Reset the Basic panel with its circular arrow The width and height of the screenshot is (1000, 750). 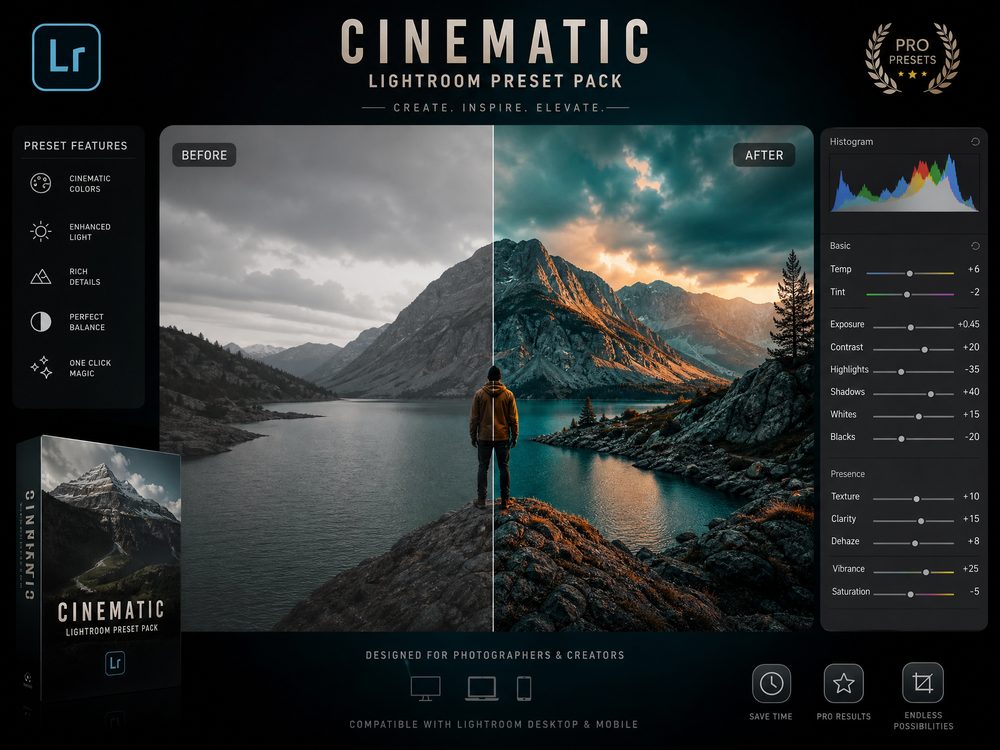975,246
